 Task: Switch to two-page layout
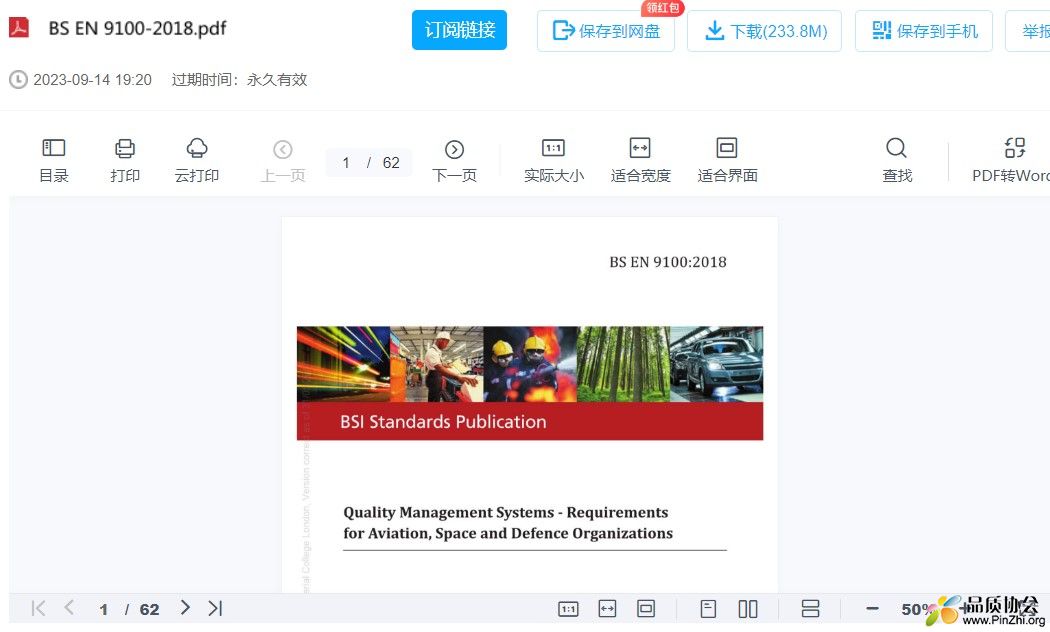(x=748, y=609)
